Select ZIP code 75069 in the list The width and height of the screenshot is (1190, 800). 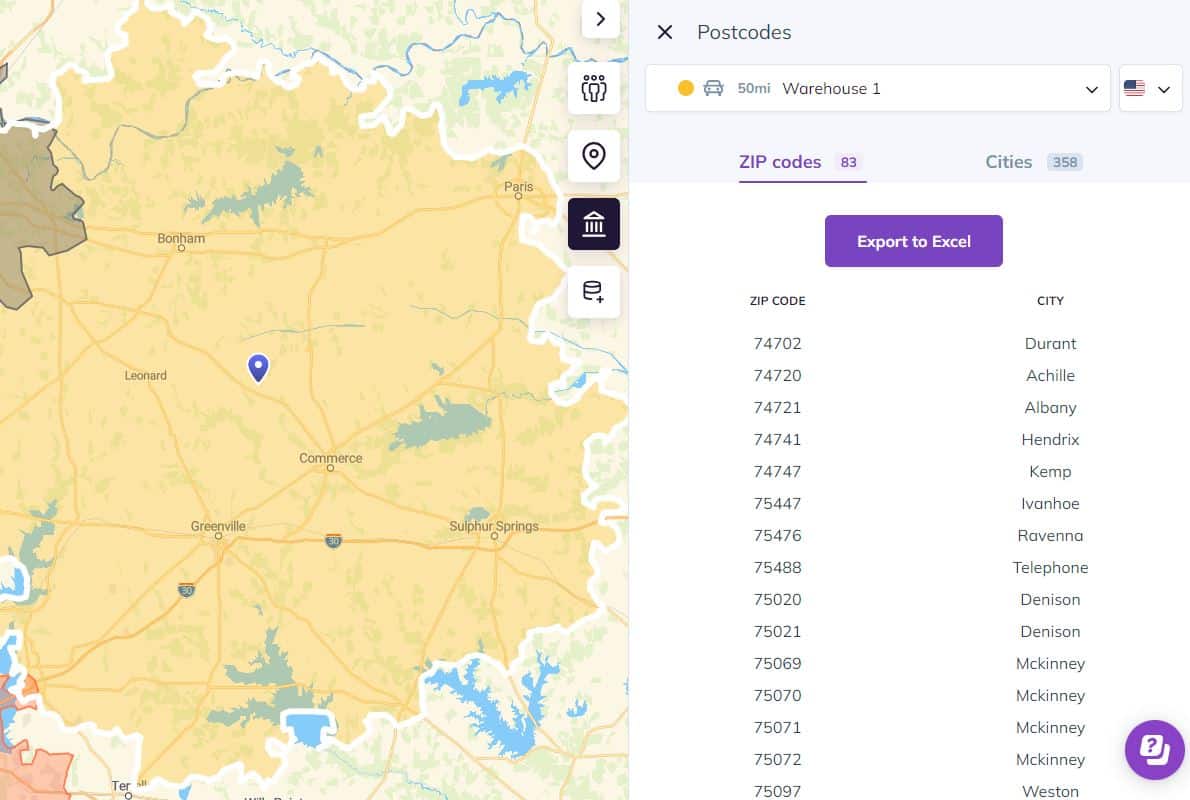pos(777,663)
